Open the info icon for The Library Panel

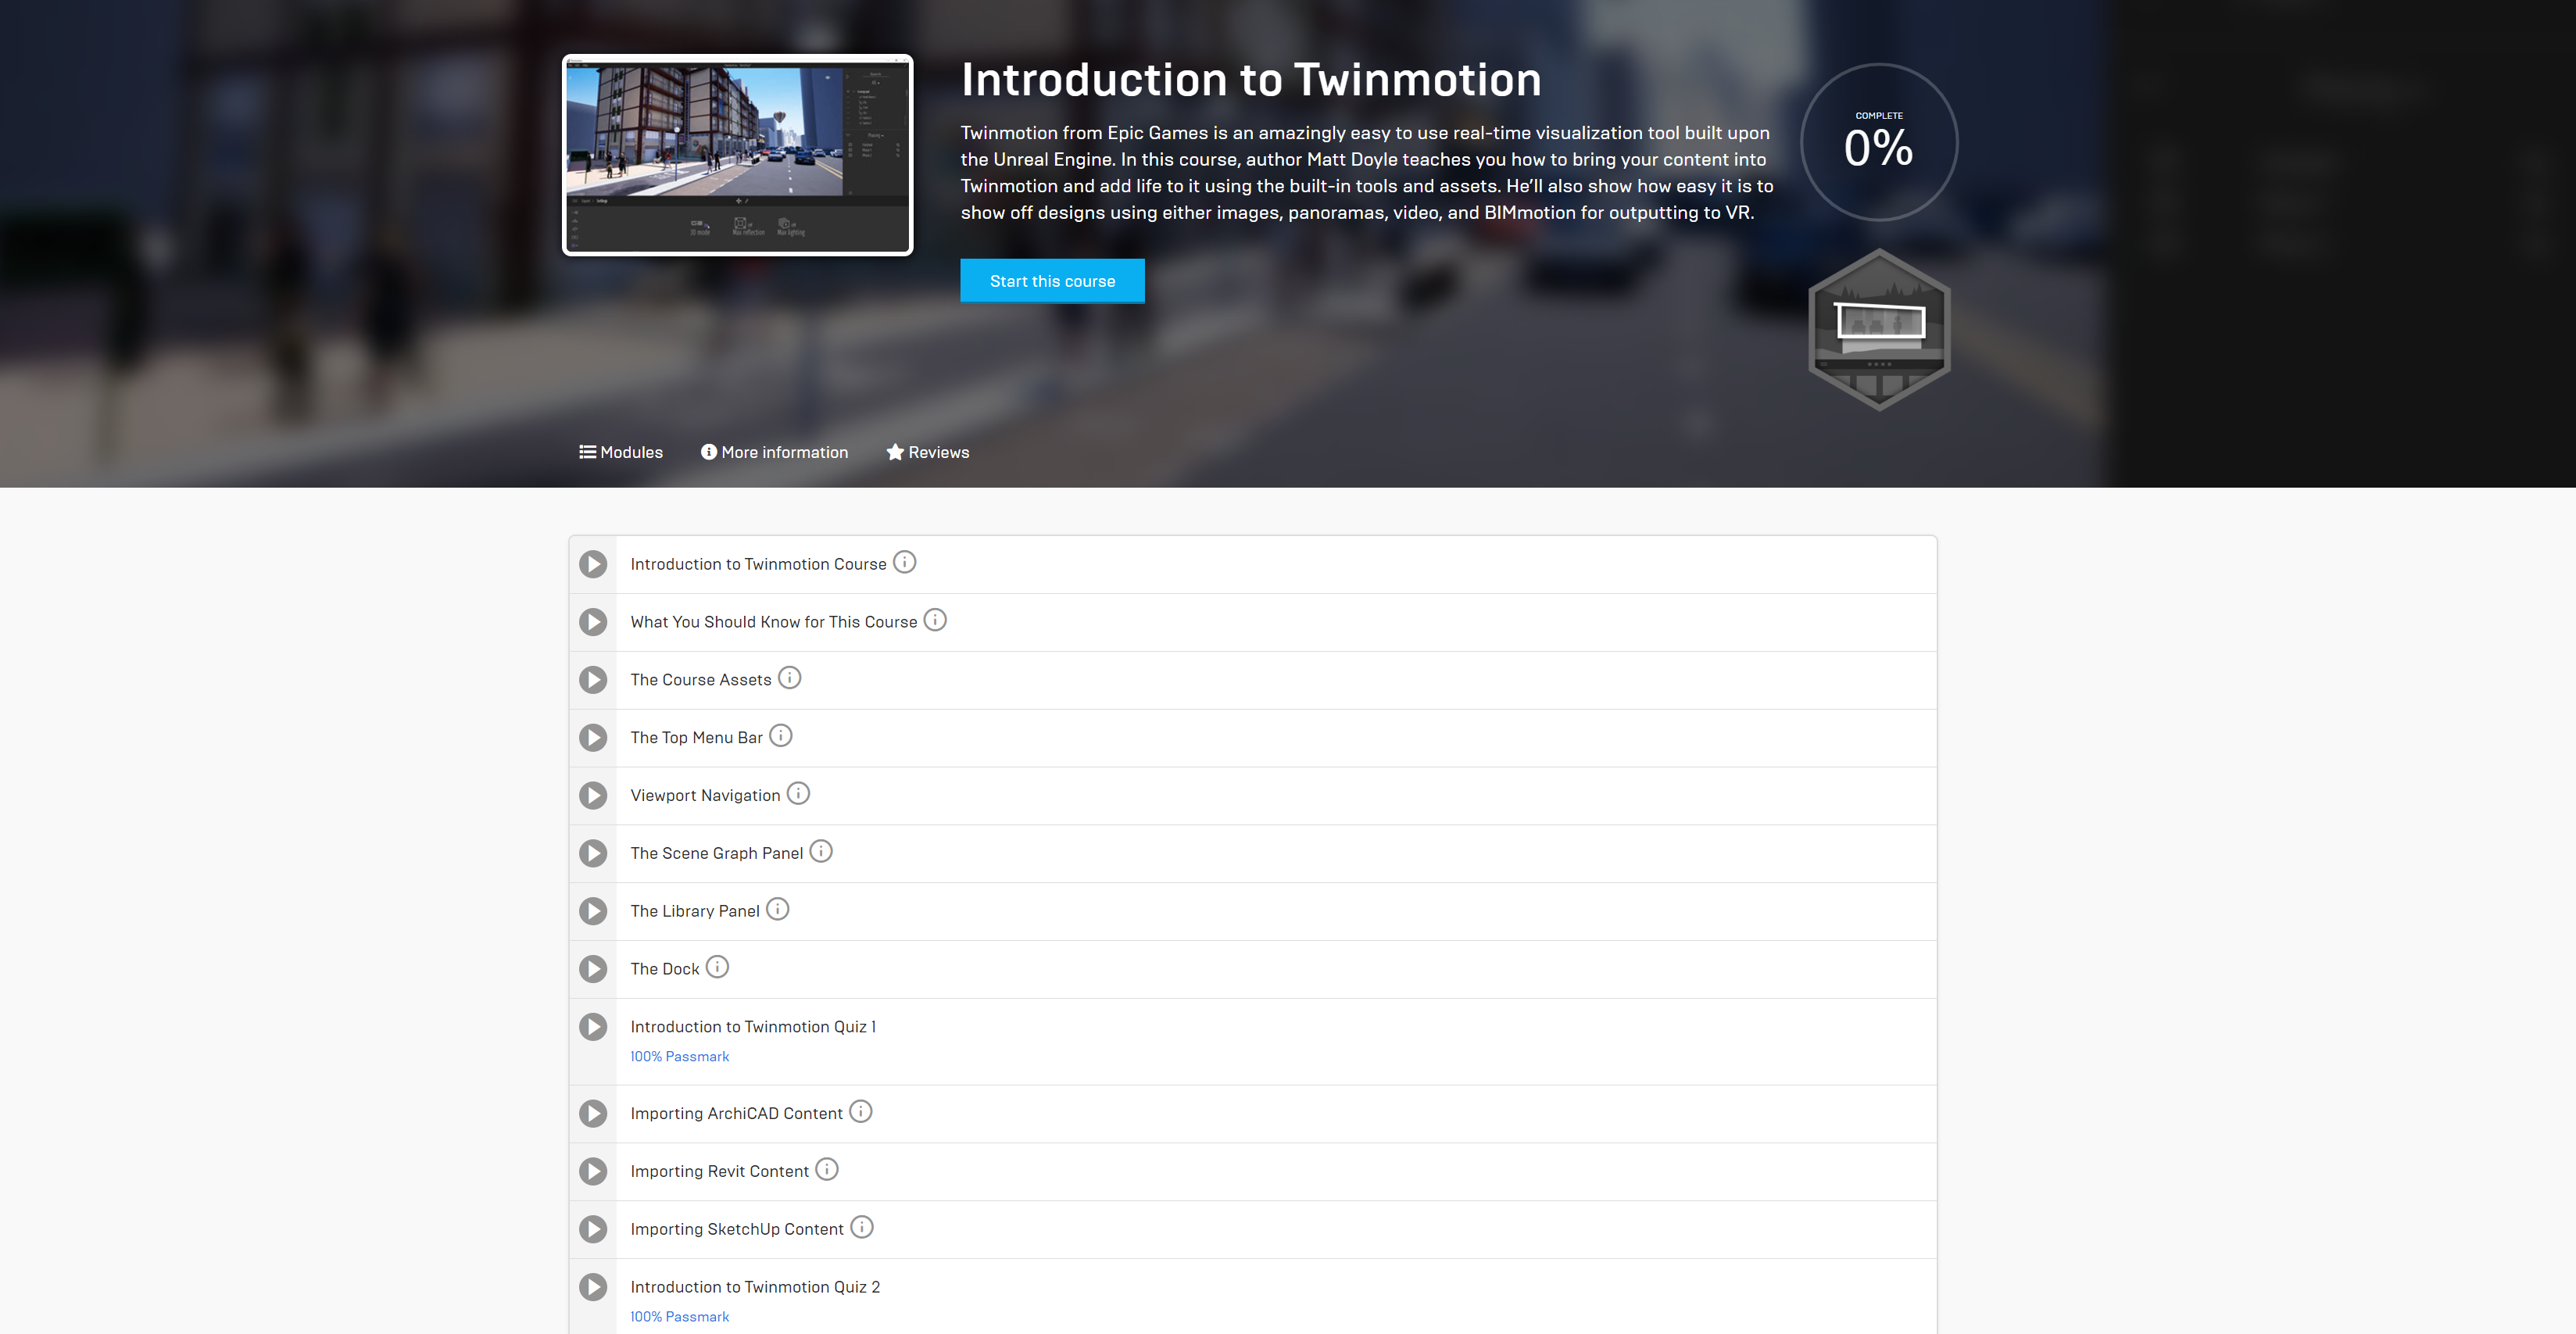pos(777,909)
